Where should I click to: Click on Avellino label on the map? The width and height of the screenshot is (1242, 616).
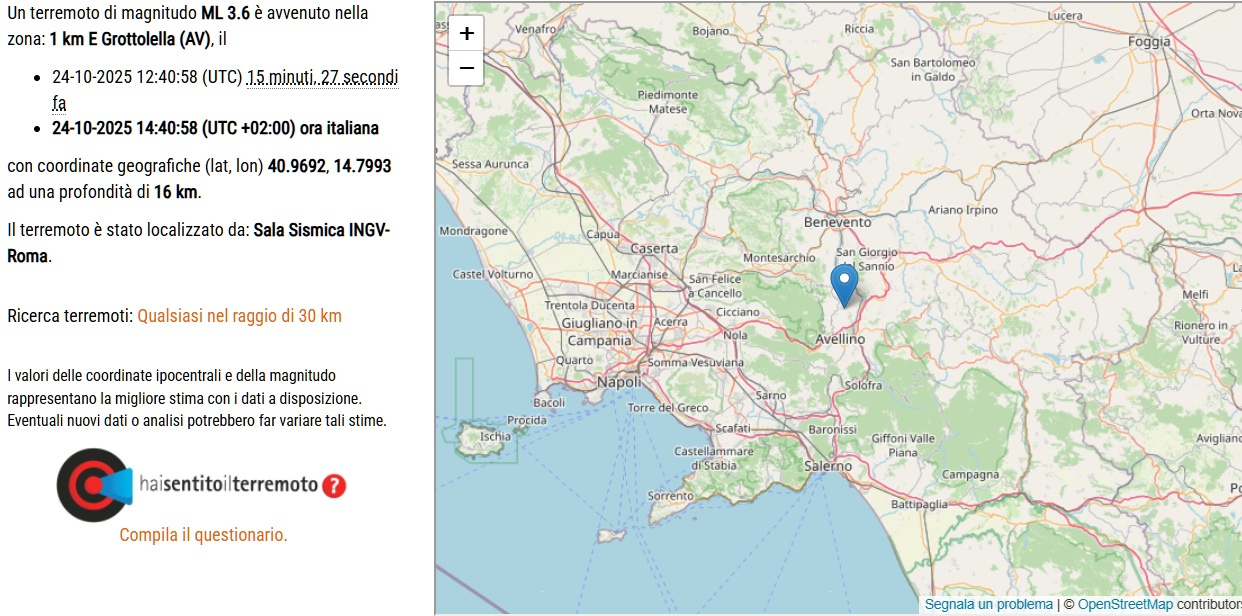(839, 339)
